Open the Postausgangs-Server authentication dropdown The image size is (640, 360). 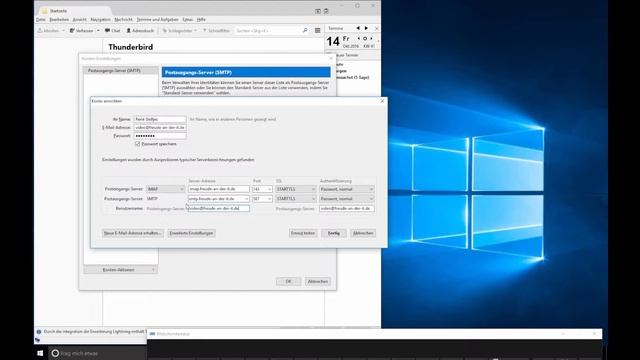(347, 198)
